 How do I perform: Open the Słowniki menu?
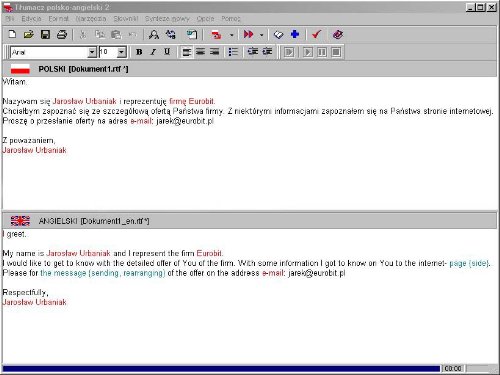tap(126, 19)
